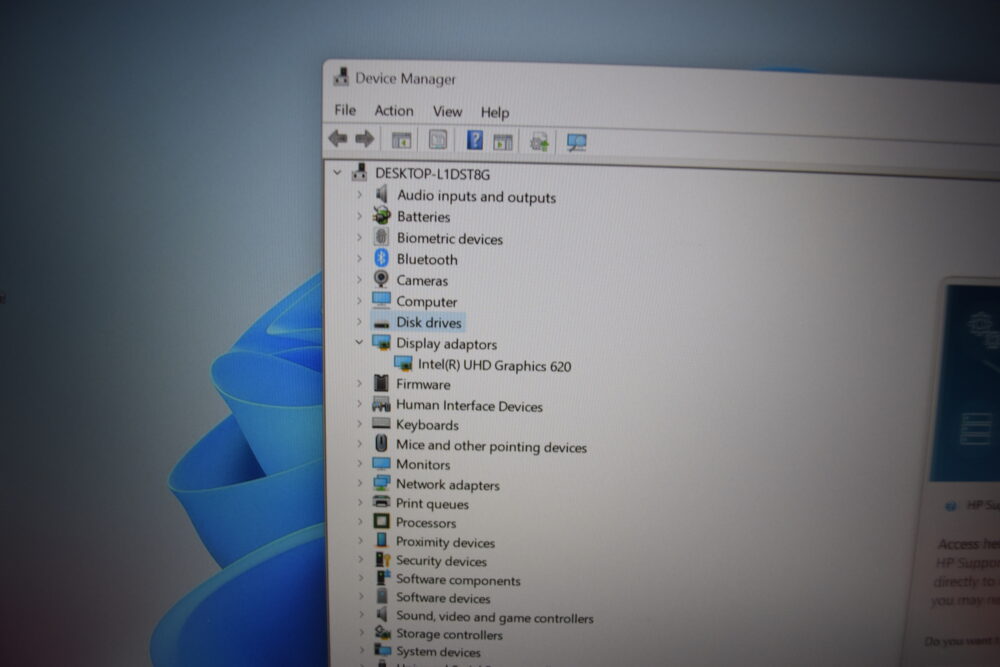Viewport: 1000px width, 667px height.
Task: Click the Print queues printer icon
Action: (381, 502)
